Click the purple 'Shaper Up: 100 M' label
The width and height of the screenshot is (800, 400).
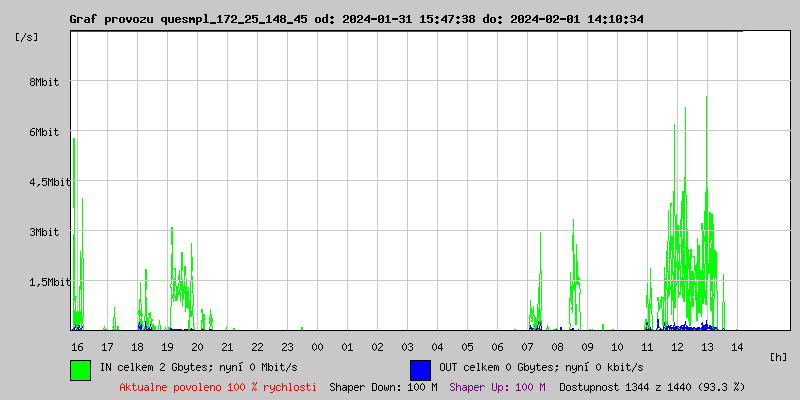[497, 386]
